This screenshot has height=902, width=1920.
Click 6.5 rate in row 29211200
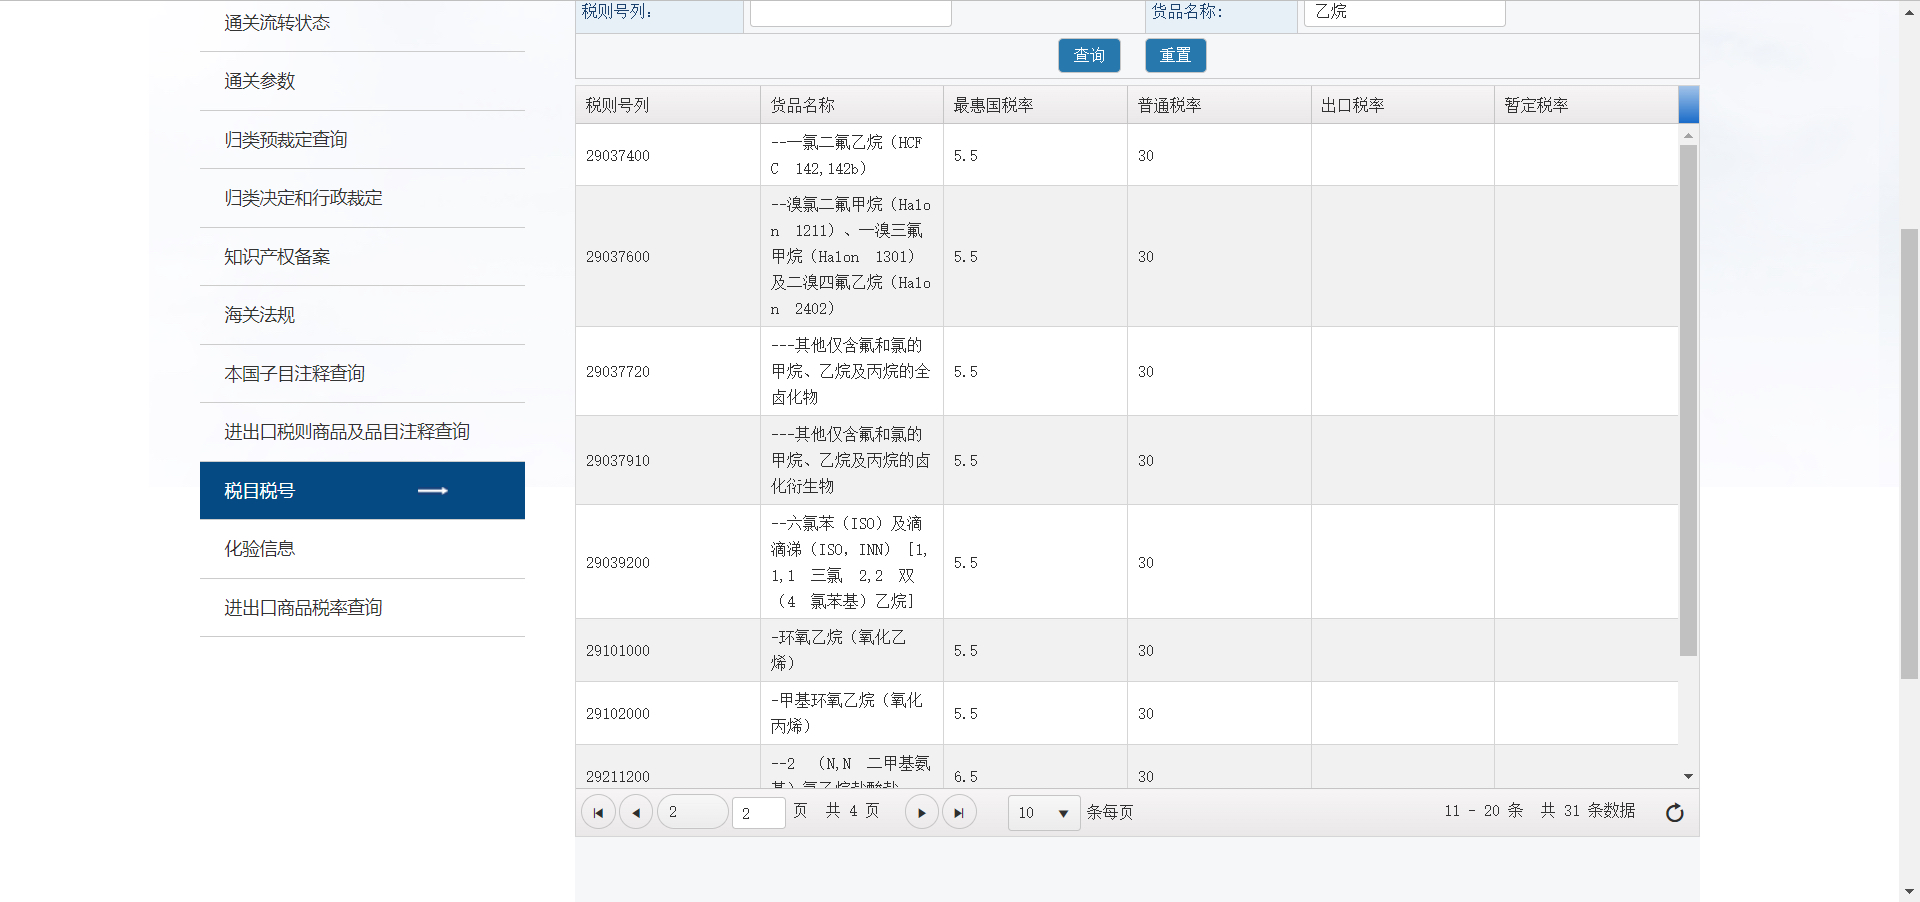[965, 777]
